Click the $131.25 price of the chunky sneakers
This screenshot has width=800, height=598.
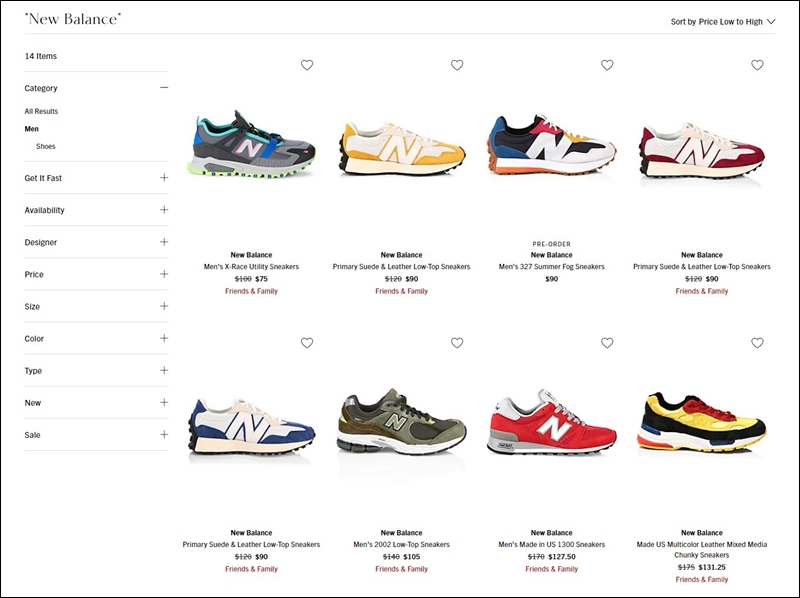[712, 567]
